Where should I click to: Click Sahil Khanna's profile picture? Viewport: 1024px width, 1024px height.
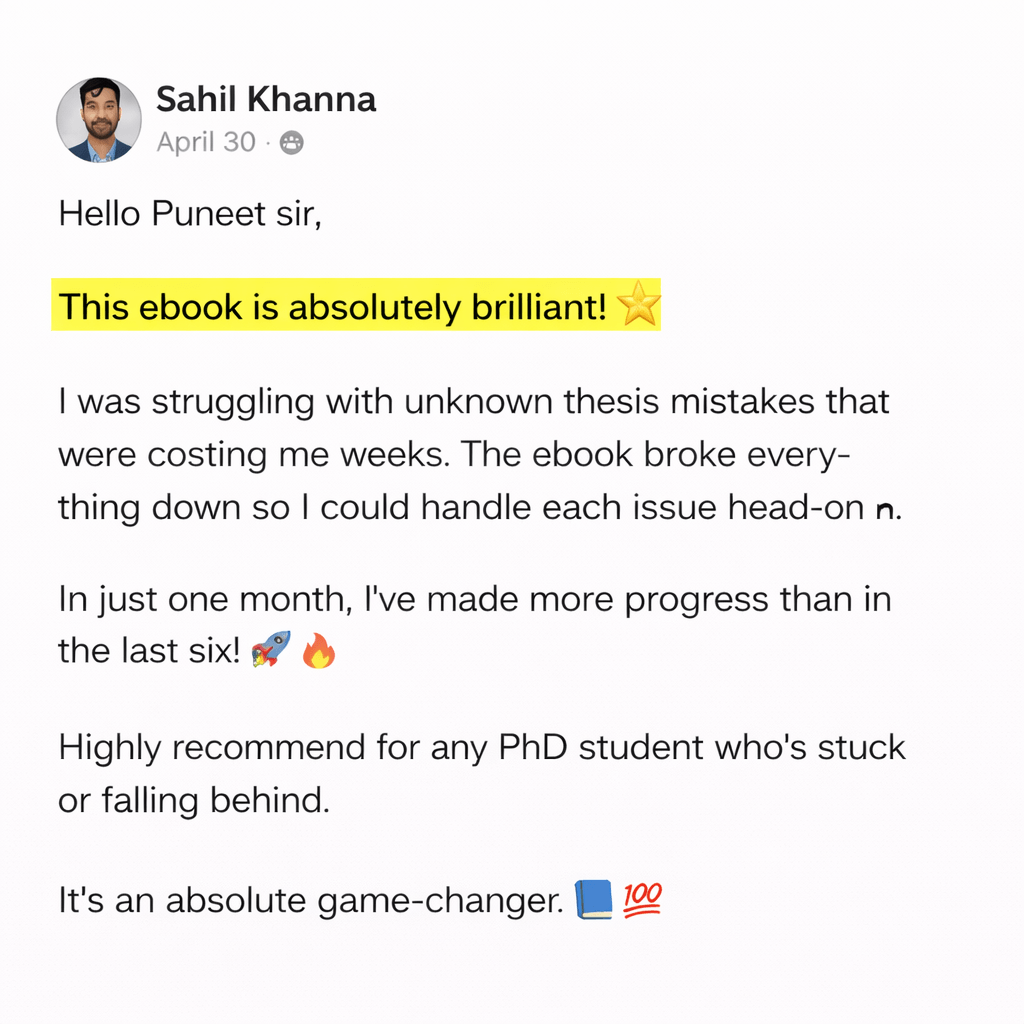tap(99, 119)
